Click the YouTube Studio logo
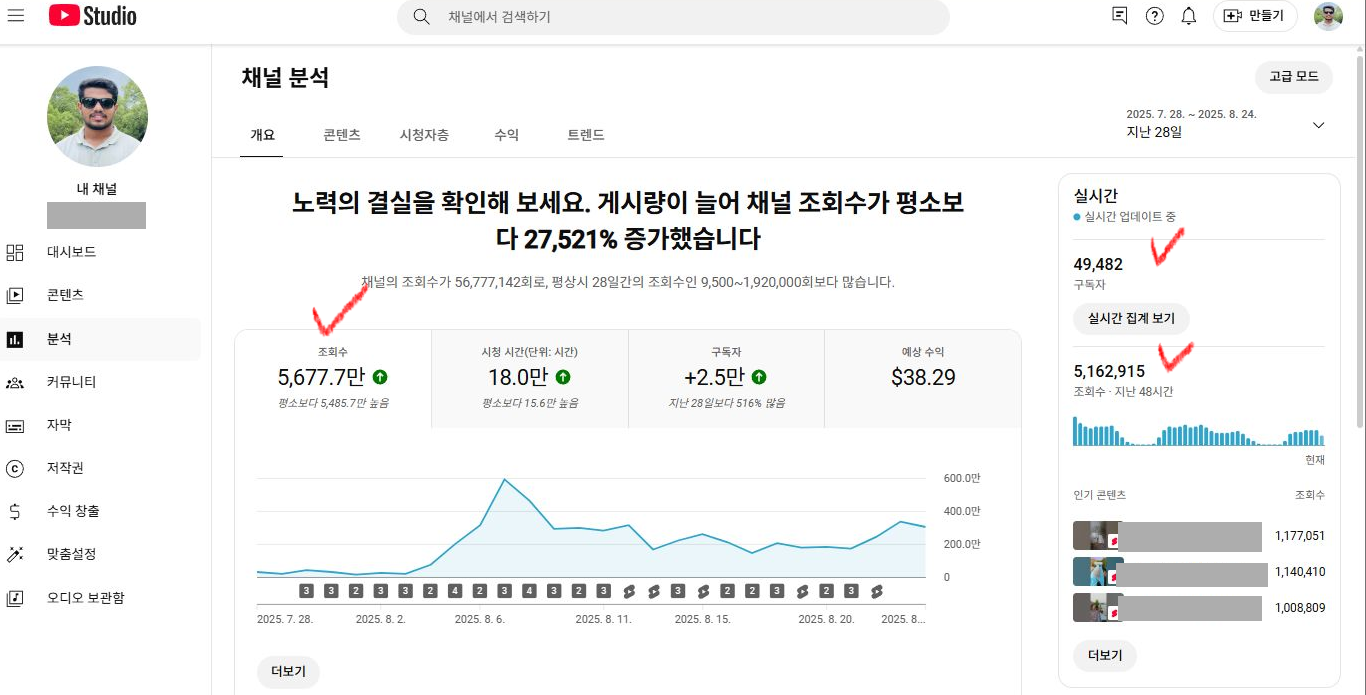 93,16
